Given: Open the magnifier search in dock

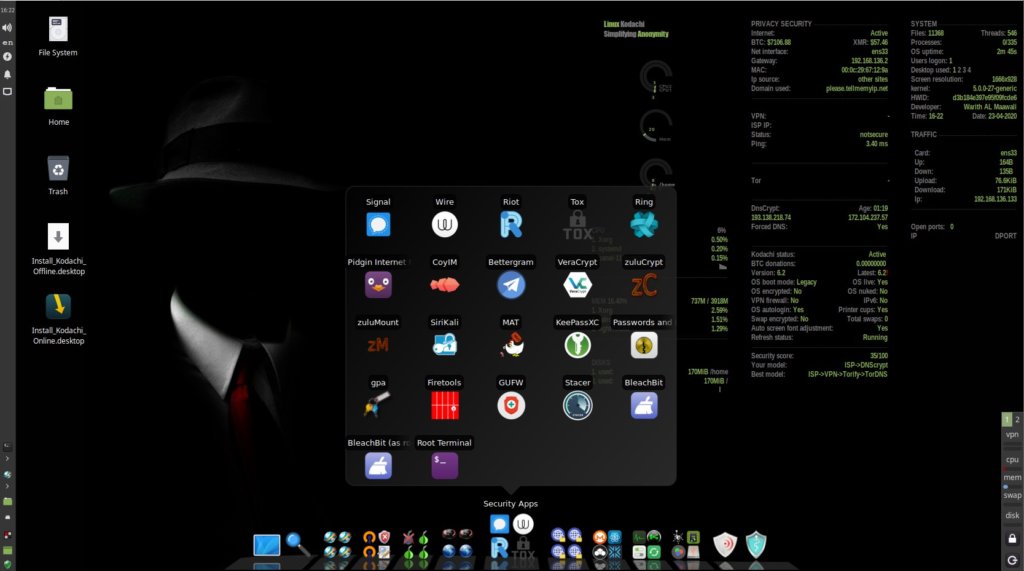Looking at the screenshot, I should click(x=298, y=544).
